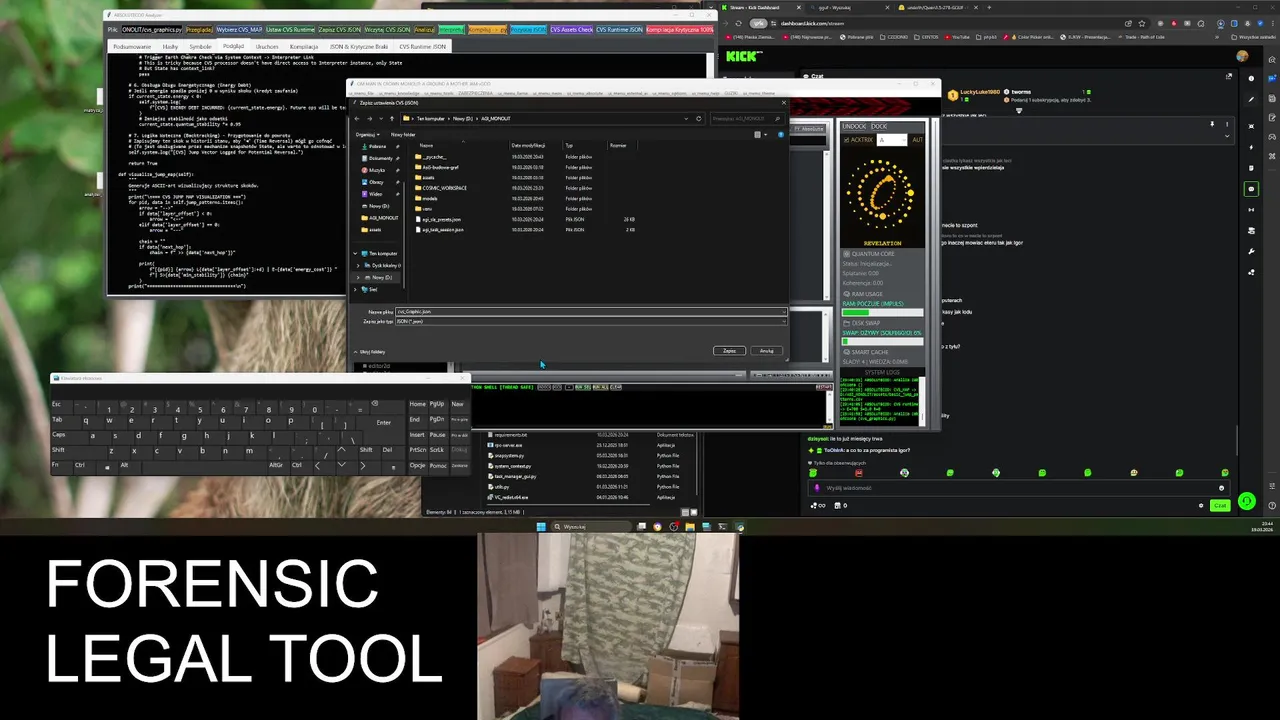Collapse the Ten komputer tree node
This screenshot has height=720, width=1280.
pyautogui.click(x=355, y=254)
